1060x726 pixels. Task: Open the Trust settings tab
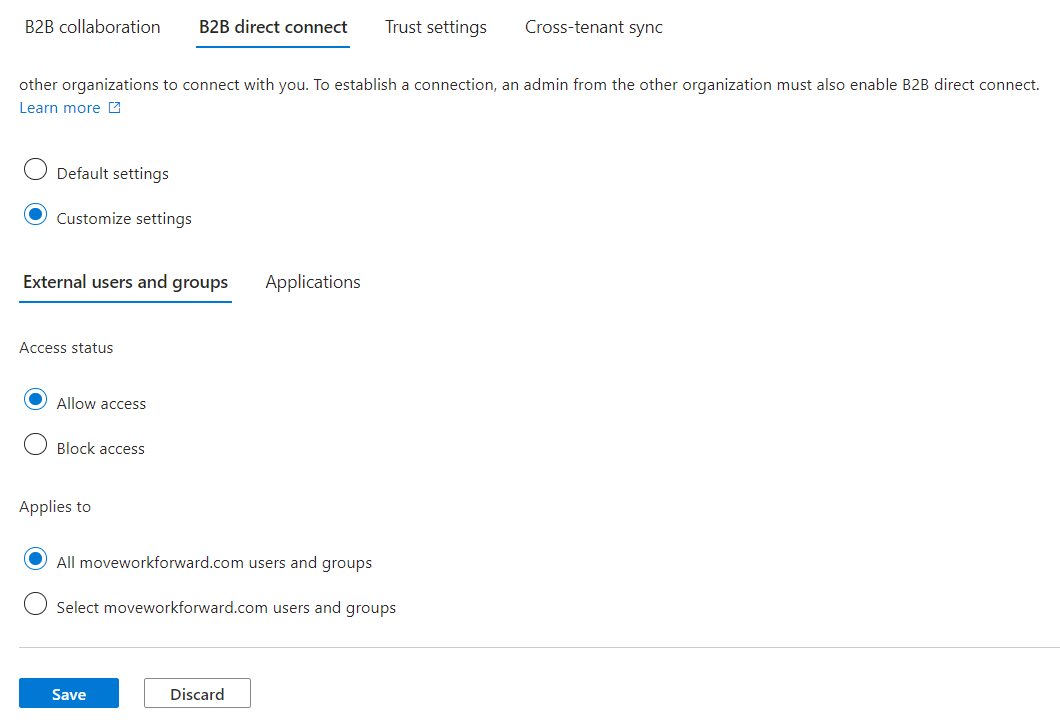point(435,27)
